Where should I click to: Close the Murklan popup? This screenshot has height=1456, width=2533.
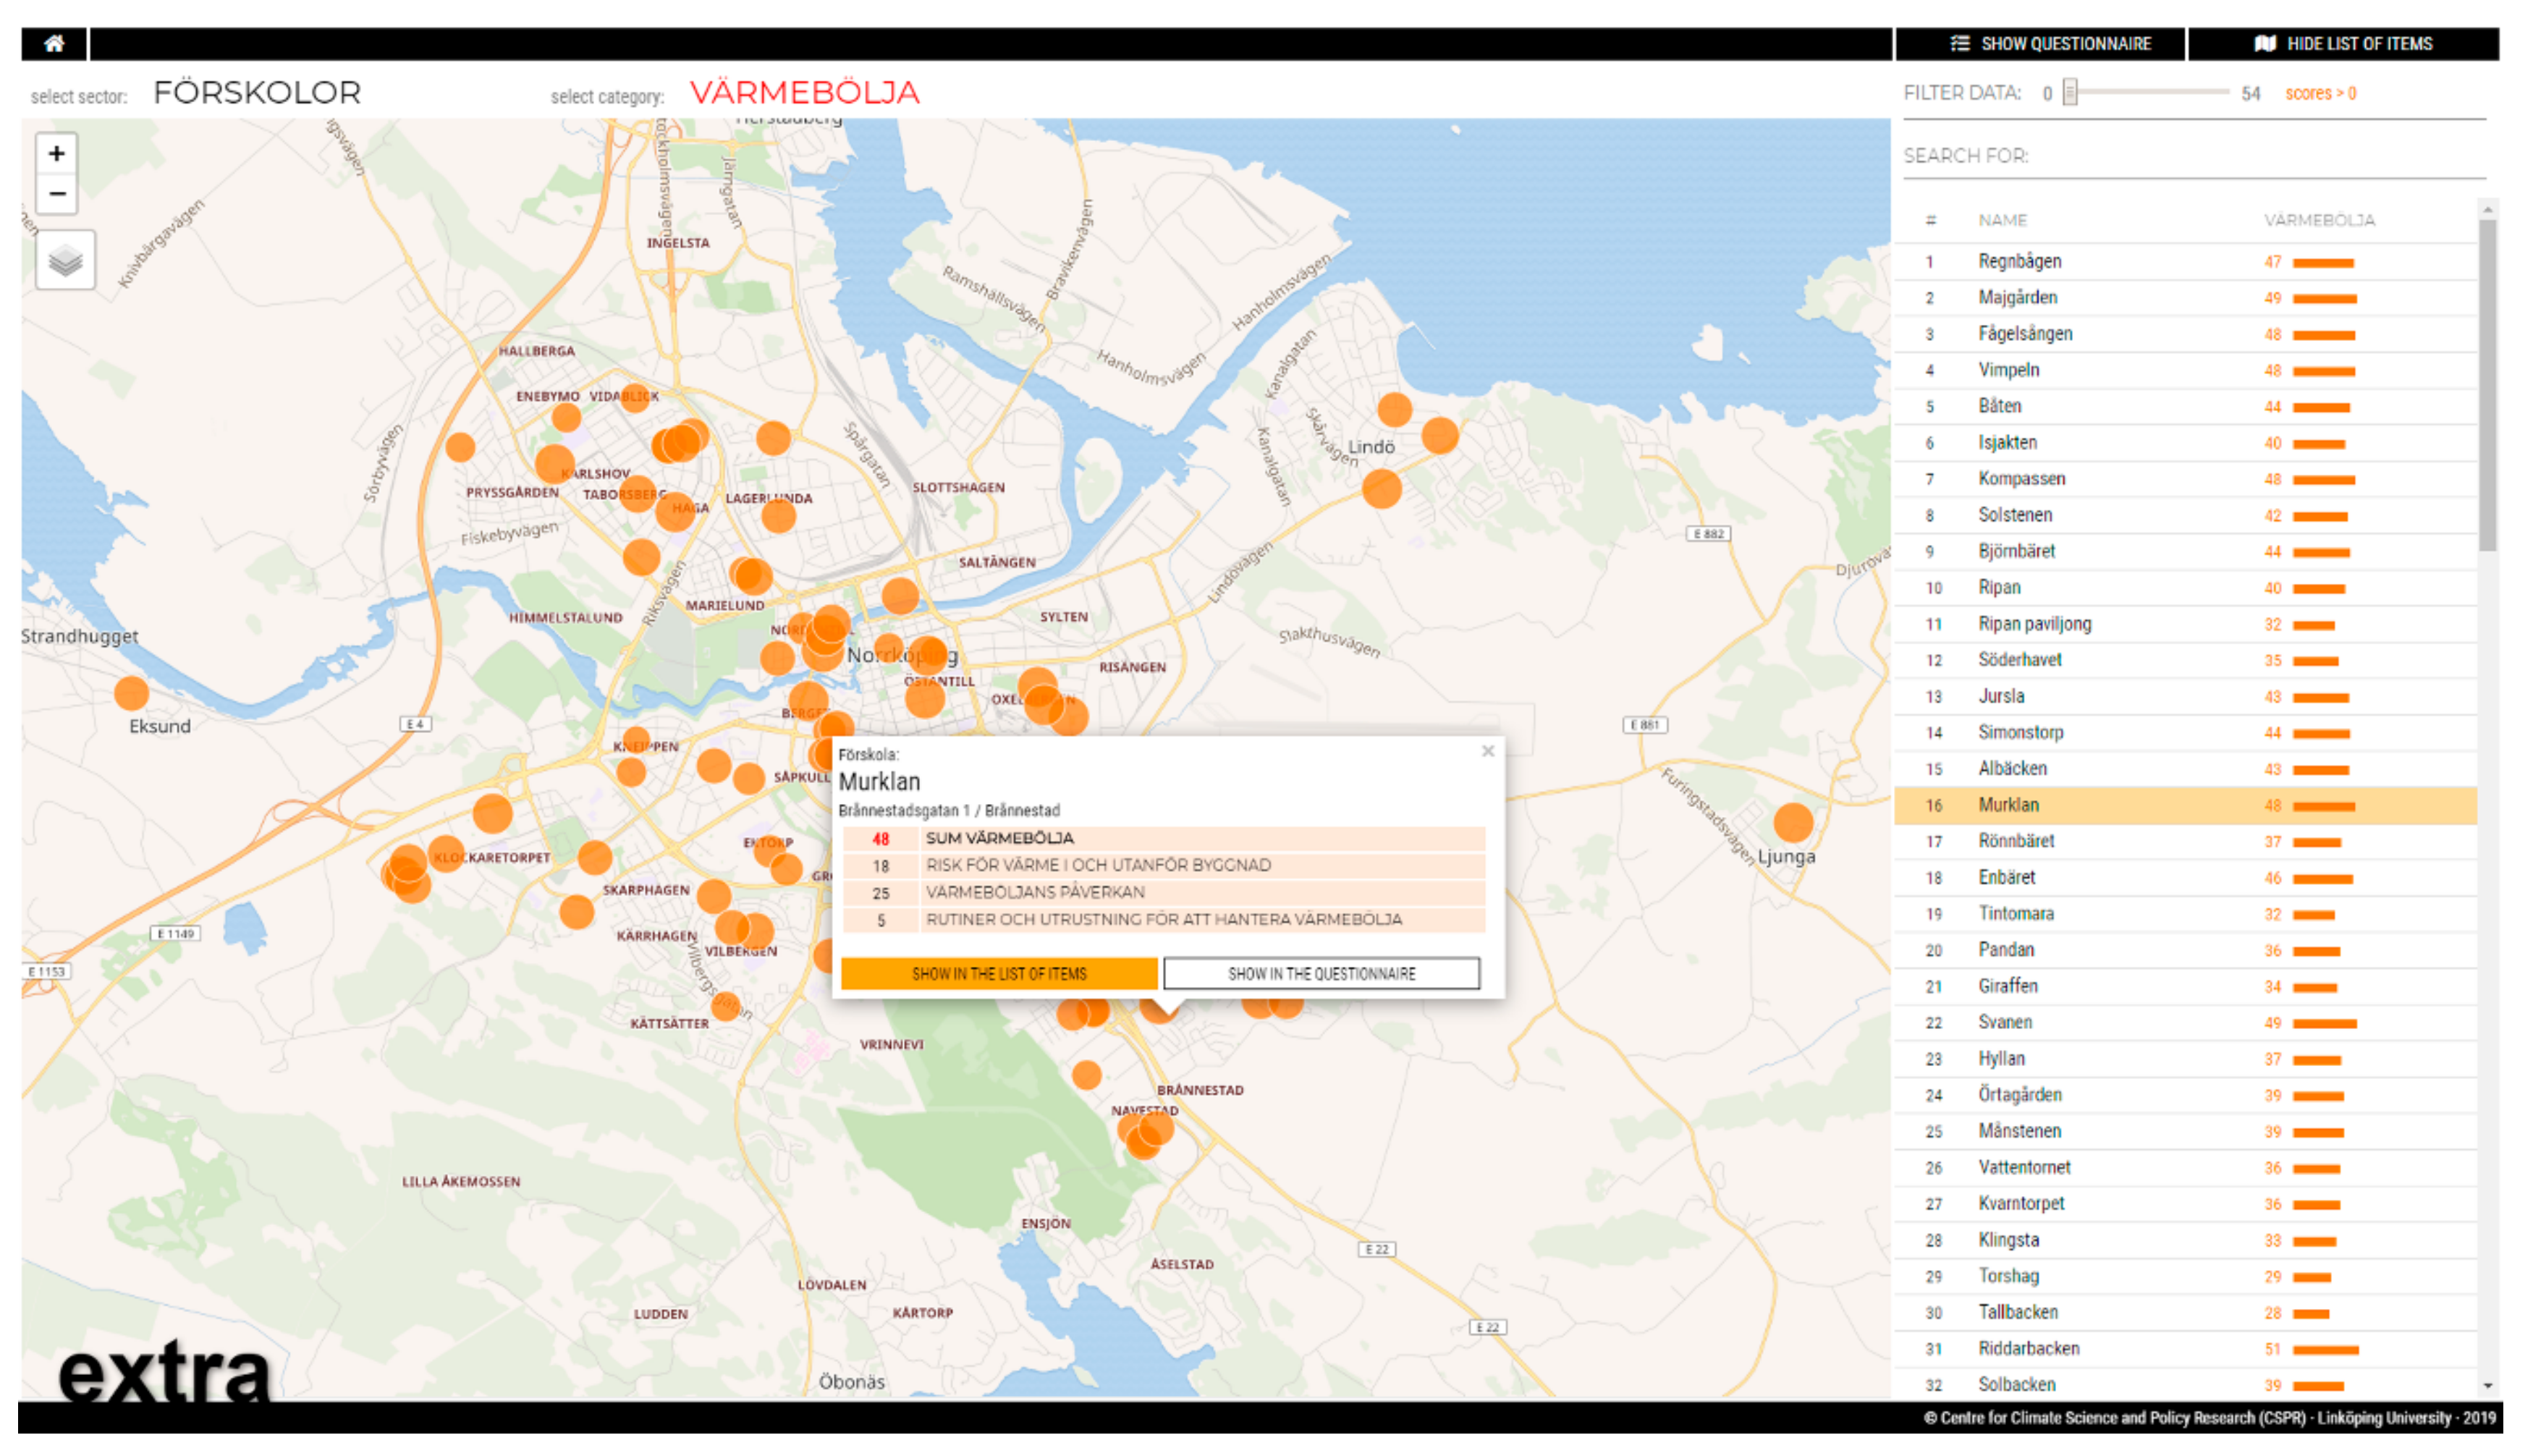1487,751
